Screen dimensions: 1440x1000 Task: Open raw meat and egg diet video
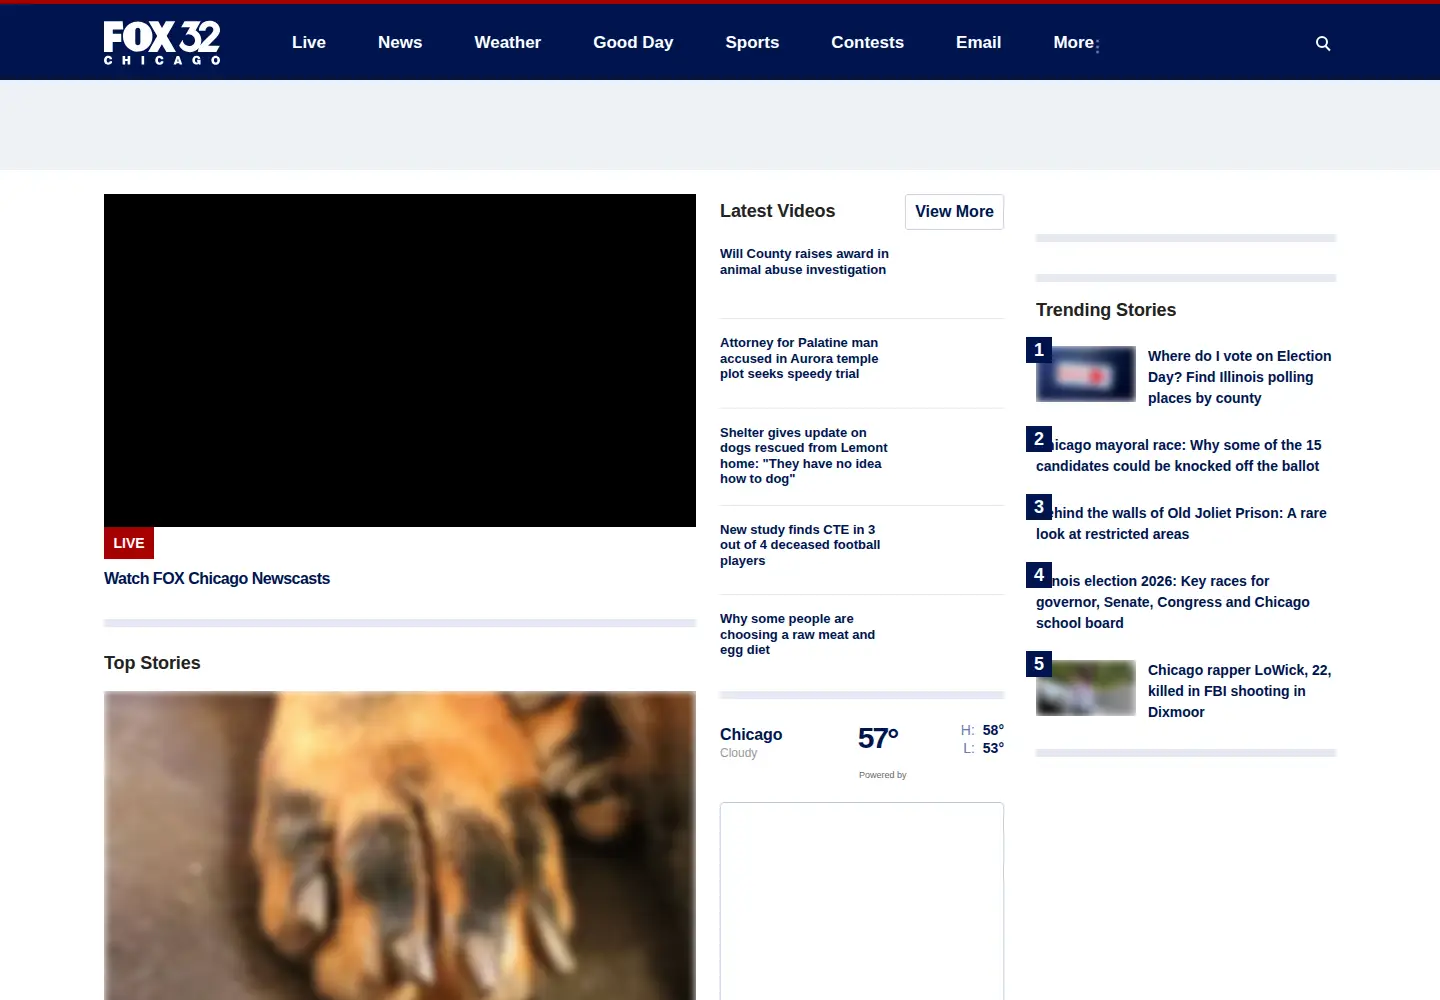click(x=797, y=634)
